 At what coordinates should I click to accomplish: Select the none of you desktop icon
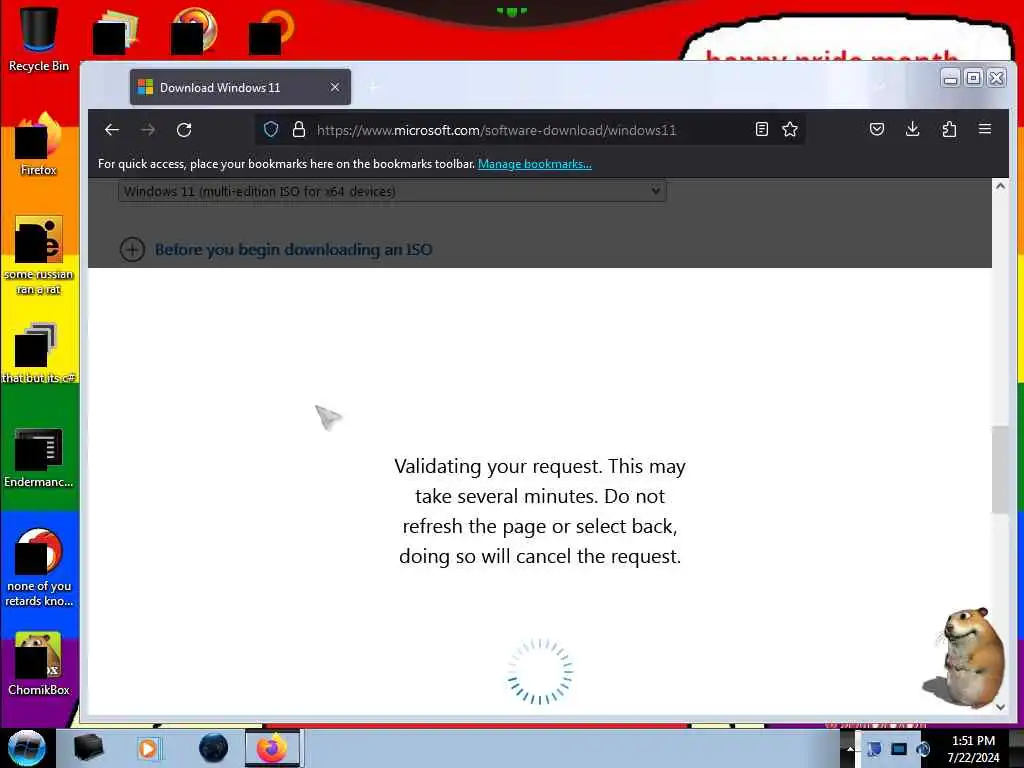click(x=39, y=568)
